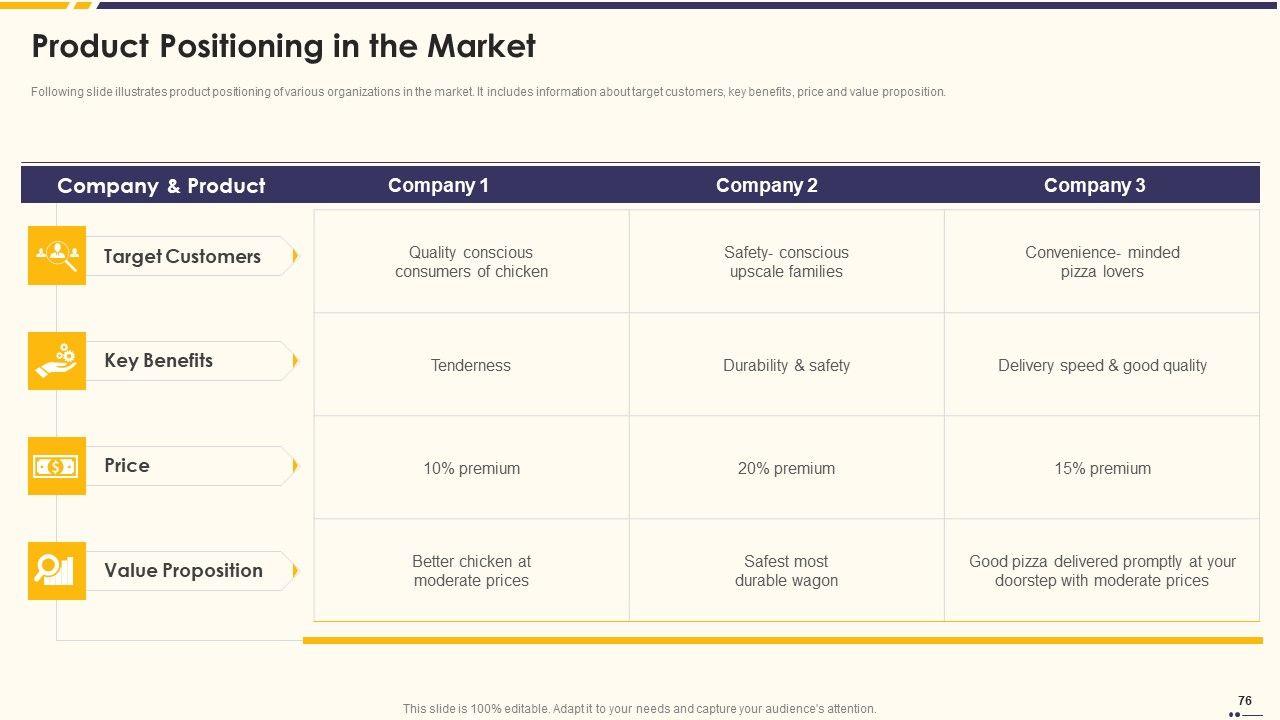
Task: Select the Company 1 column header
Action: (x=438, y=186)
